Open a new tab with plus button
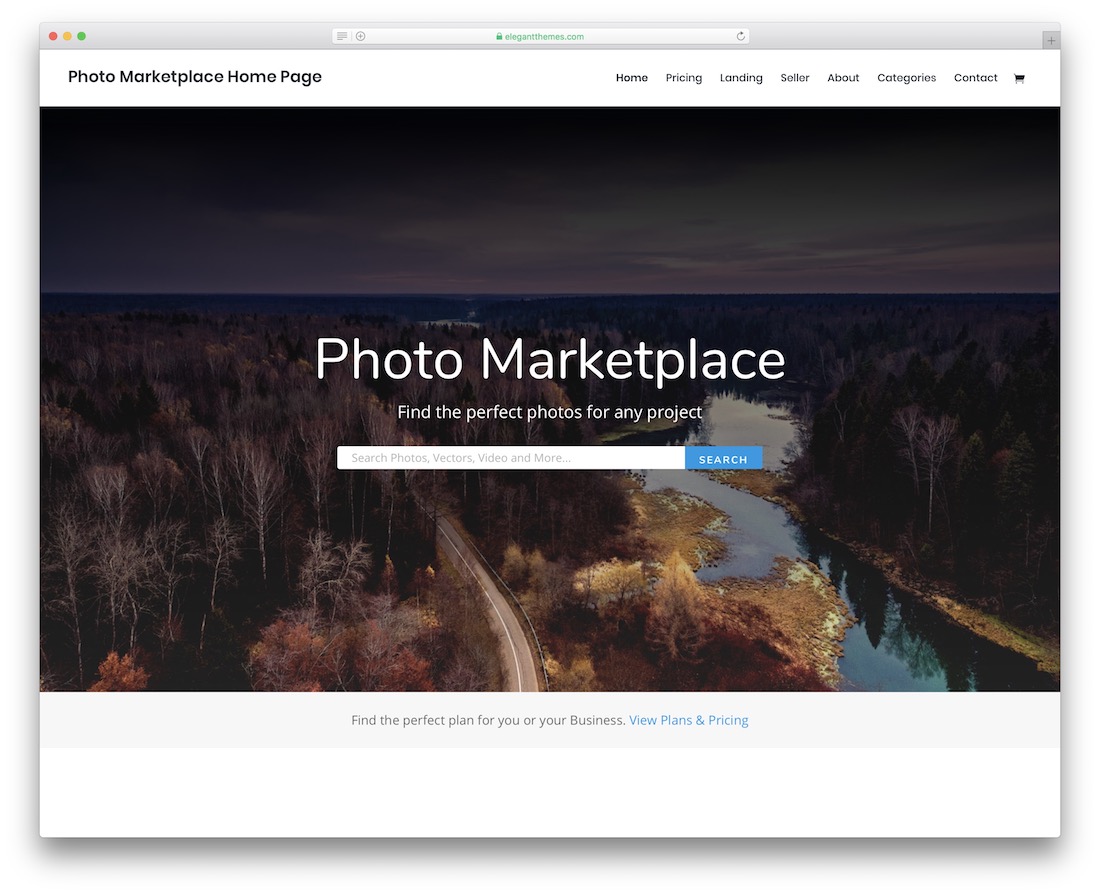Image resolution: width=1100 pixels, height=894 pixels. pyautogui.click(x=1050, y=41)
